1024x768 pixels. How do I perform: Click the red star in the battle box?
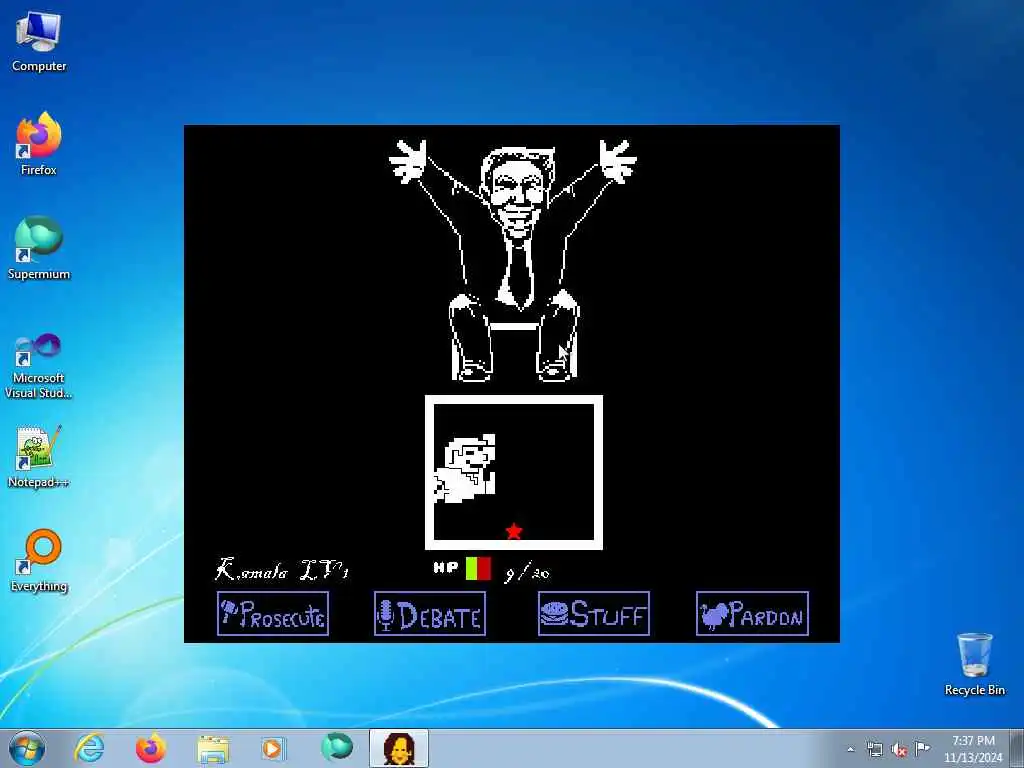point(514,531)
